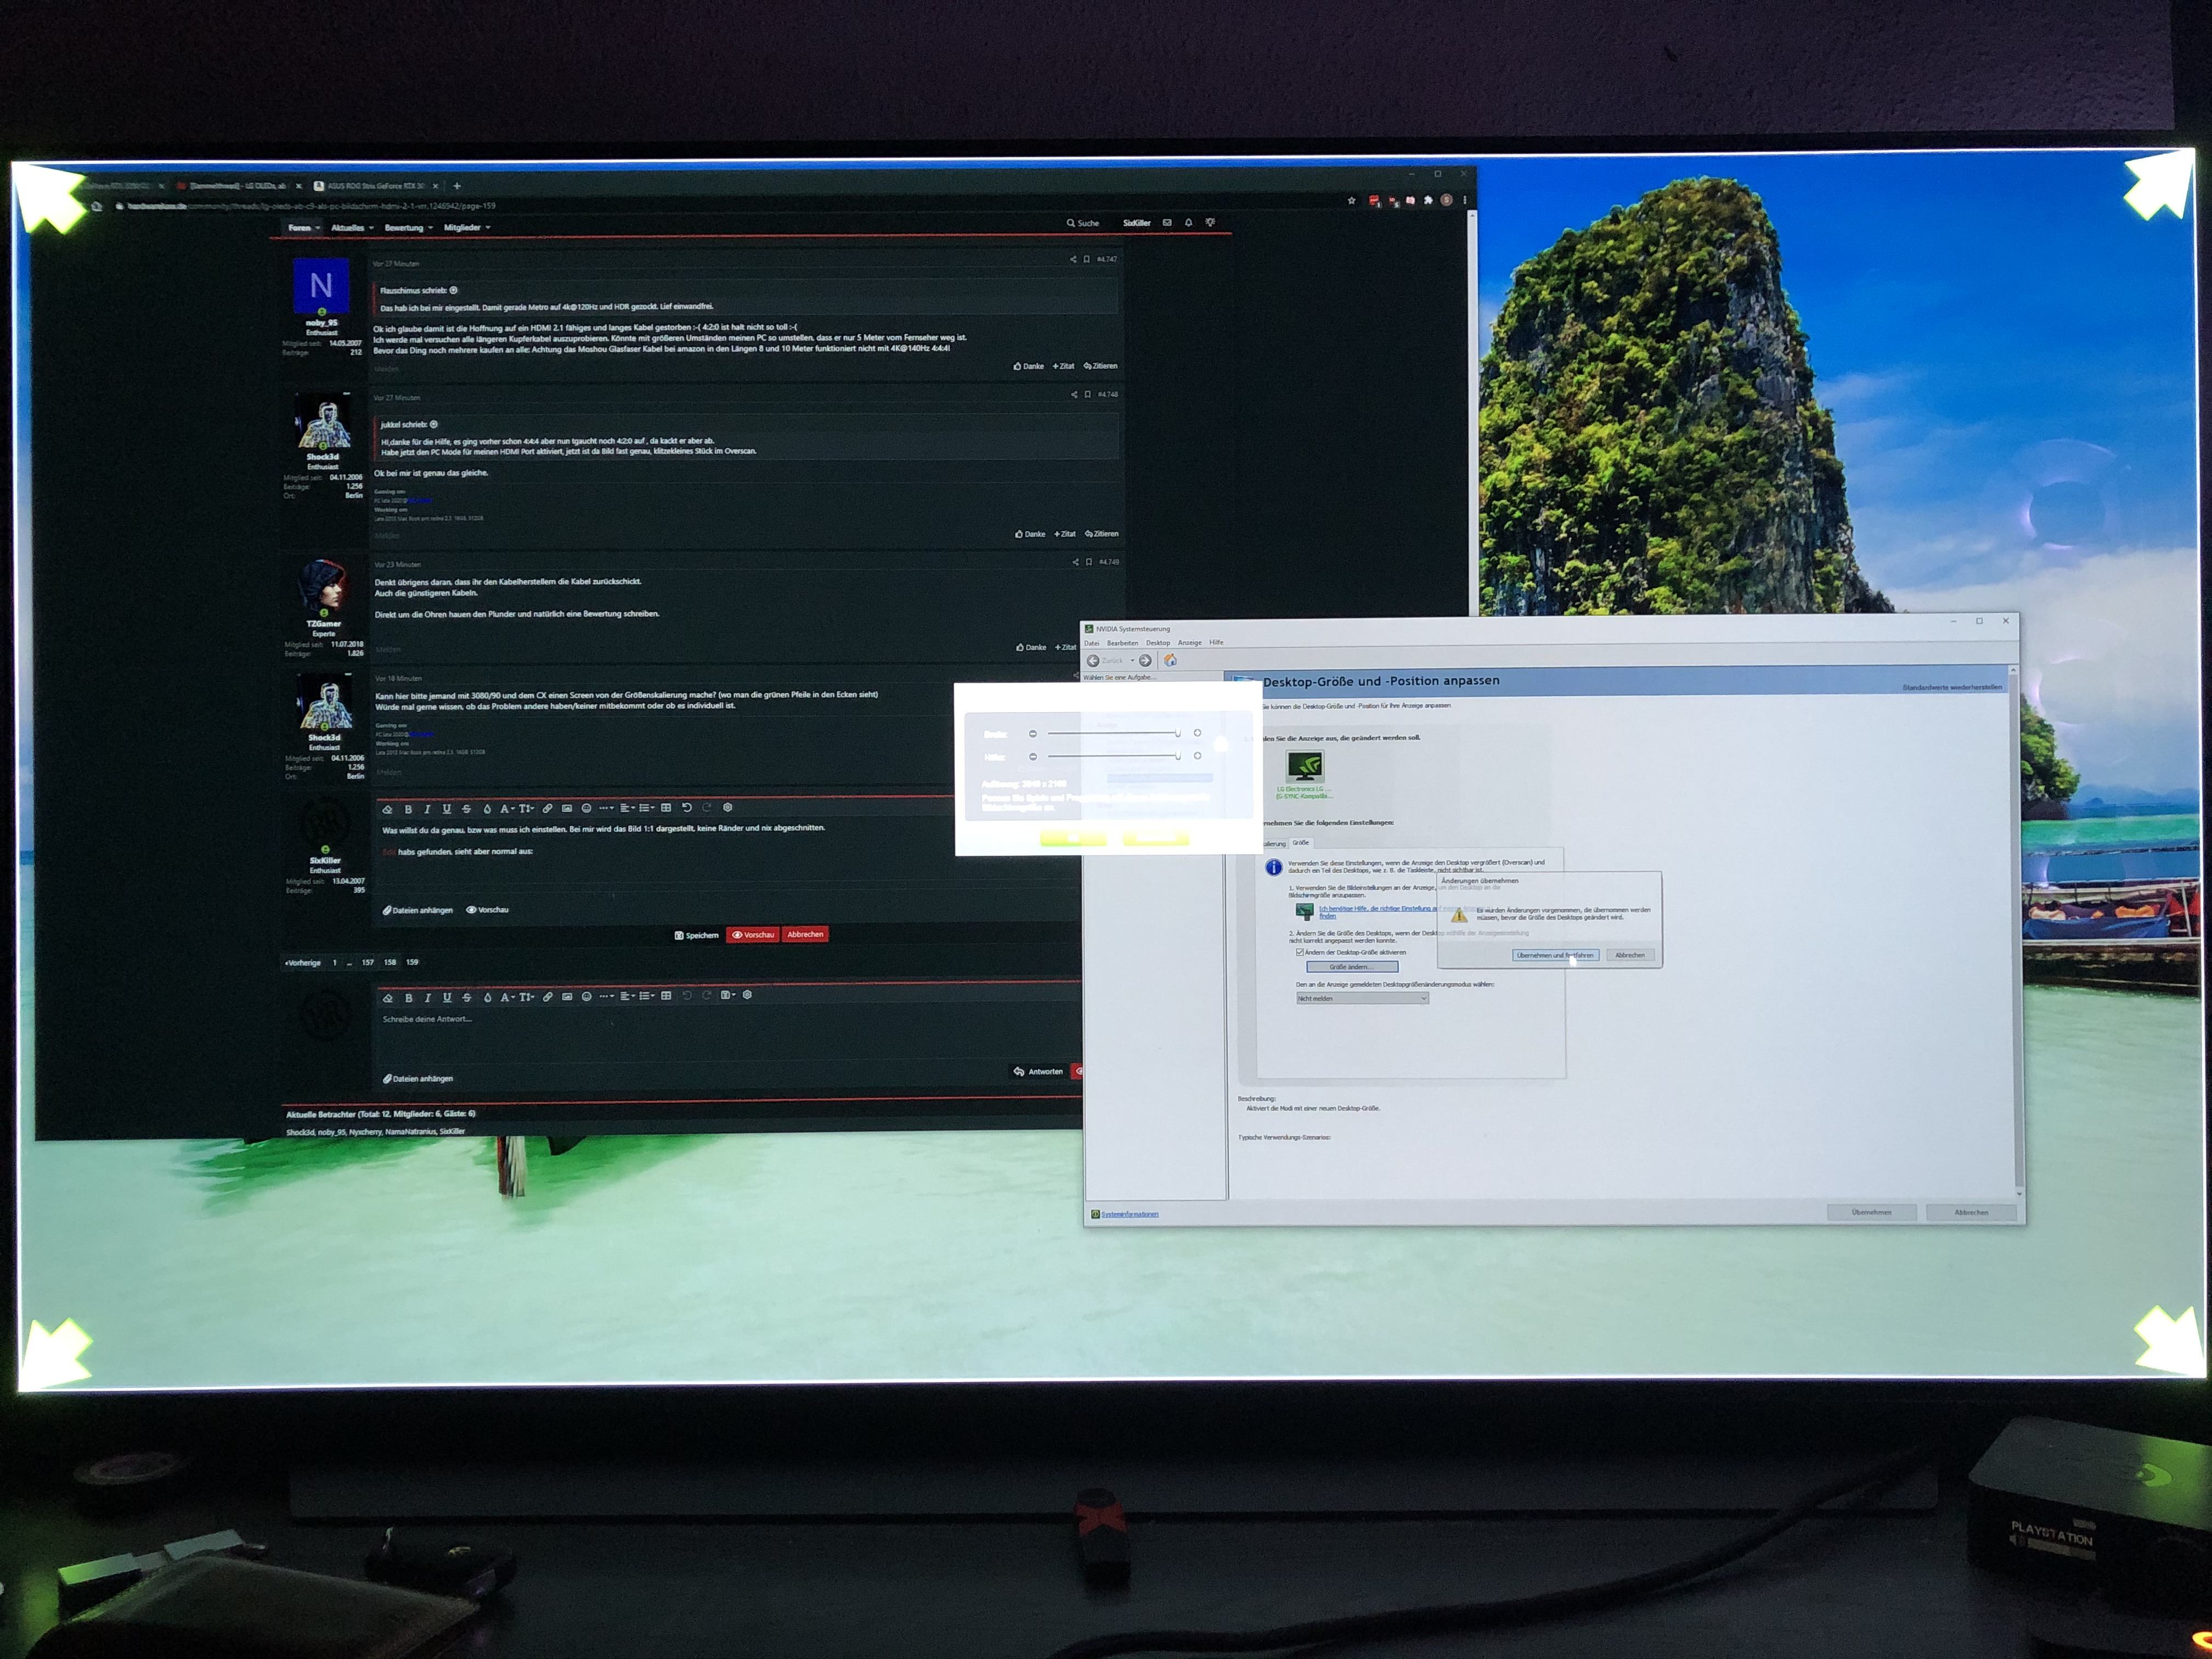Click the eraser icon in edit post toolbar
2212x1659 pixels.
click(388, 809)
